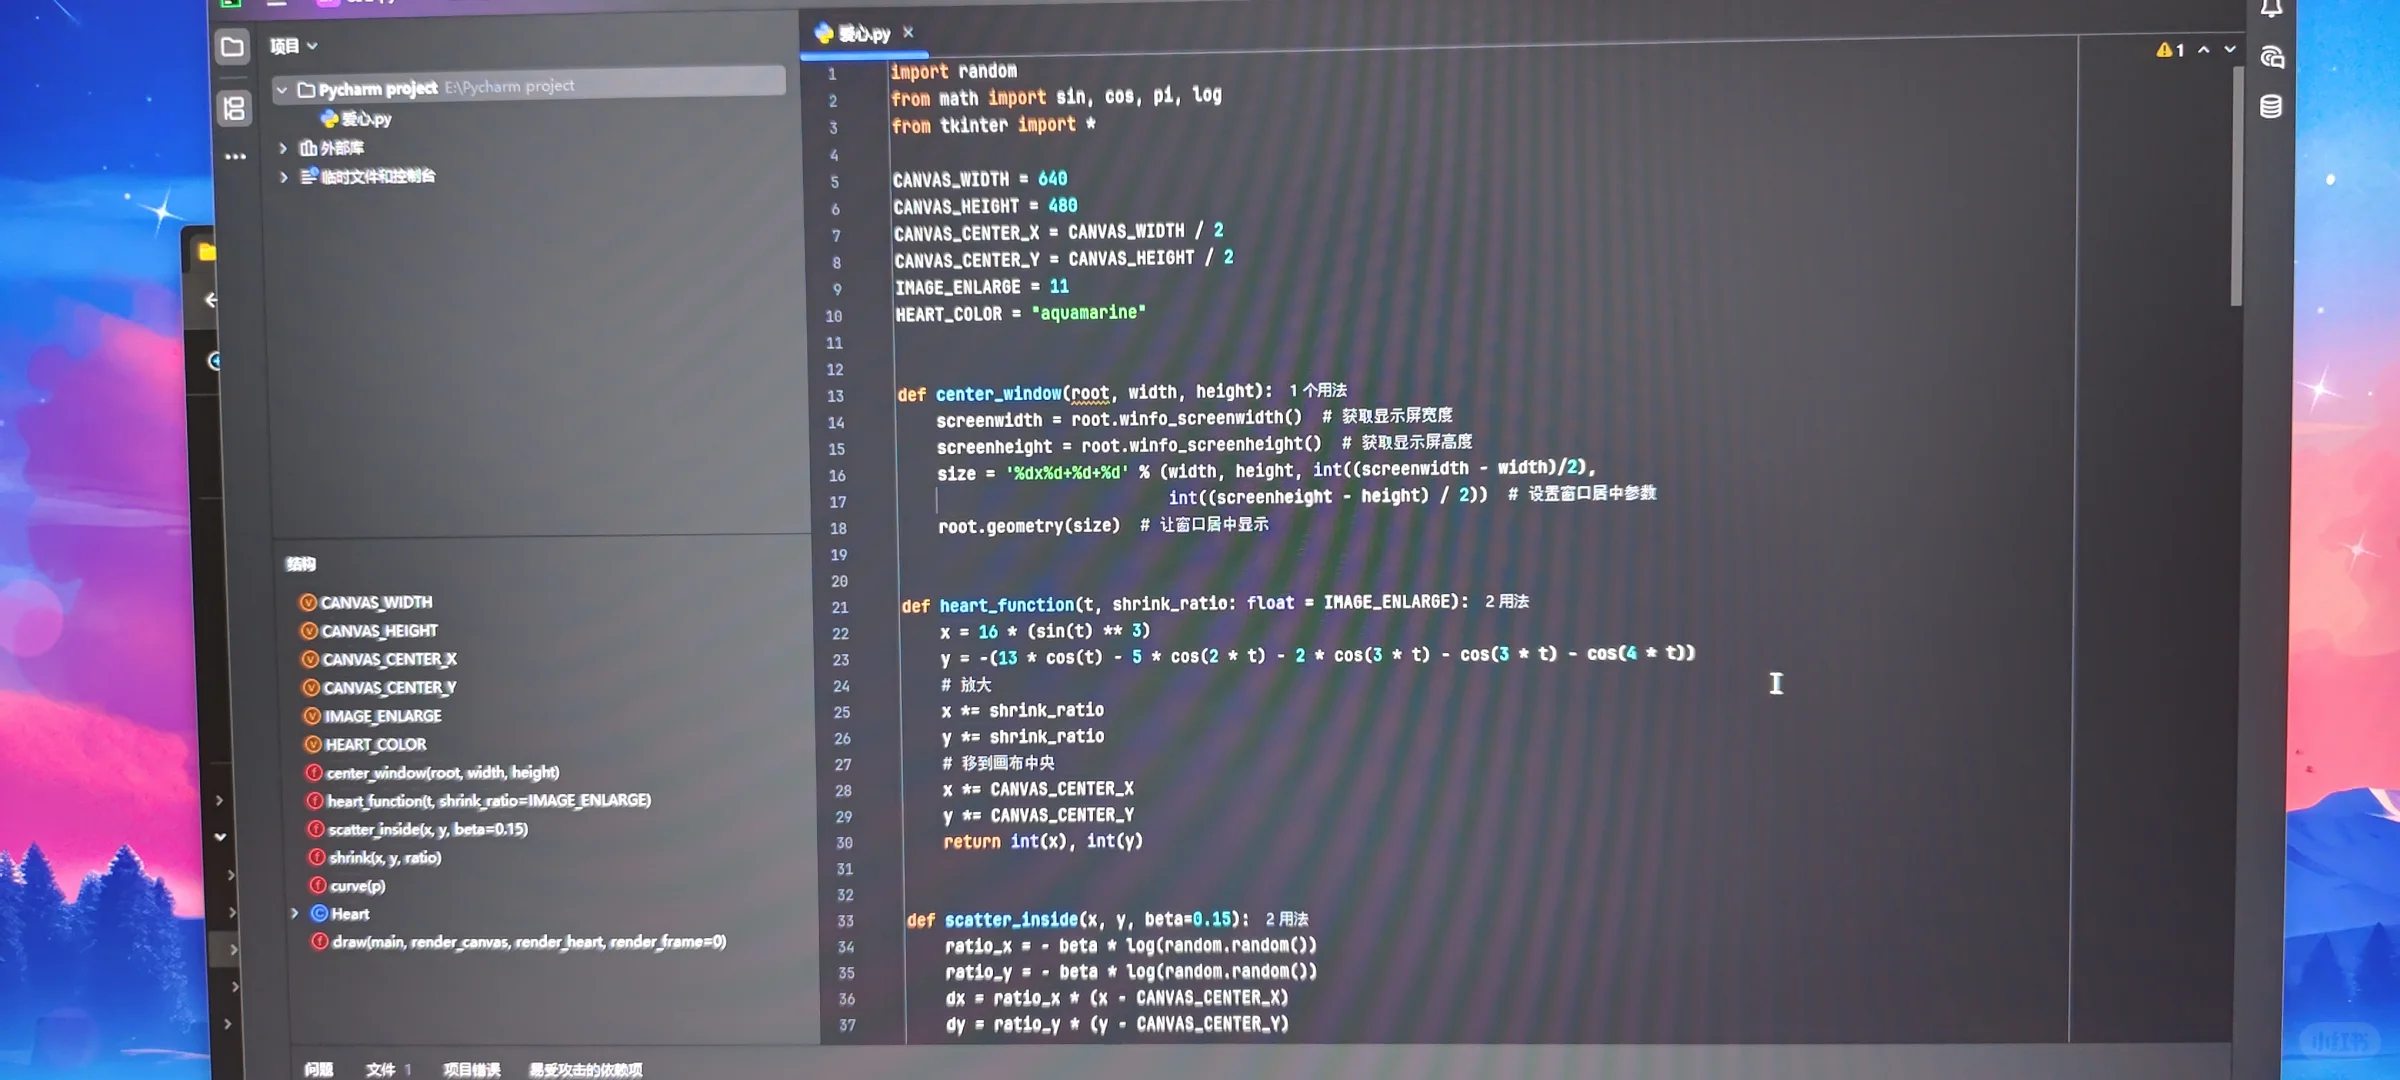Open the Notifications bell icon
This screenshot has height=1080, width=2400.
[x=2271, y=8]
